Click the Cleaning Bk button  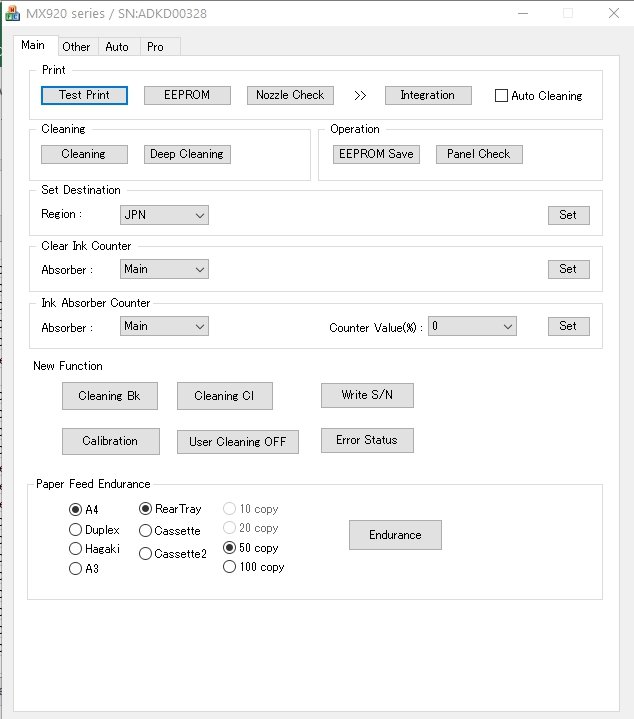pyautogui.click(x=110, y=396)
